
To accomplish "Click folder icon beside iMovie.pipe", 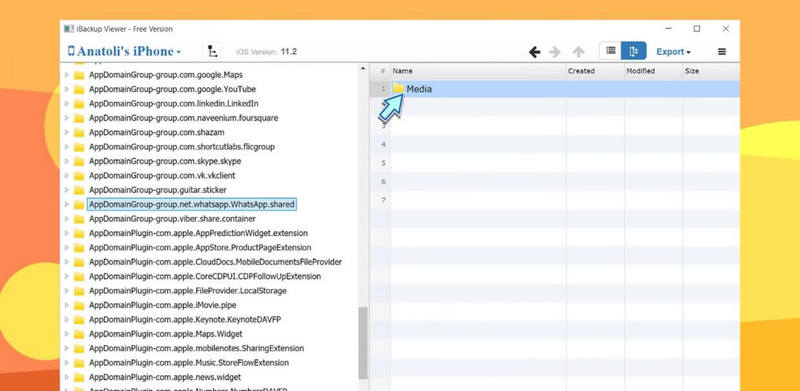I will [x=79, y=305].
